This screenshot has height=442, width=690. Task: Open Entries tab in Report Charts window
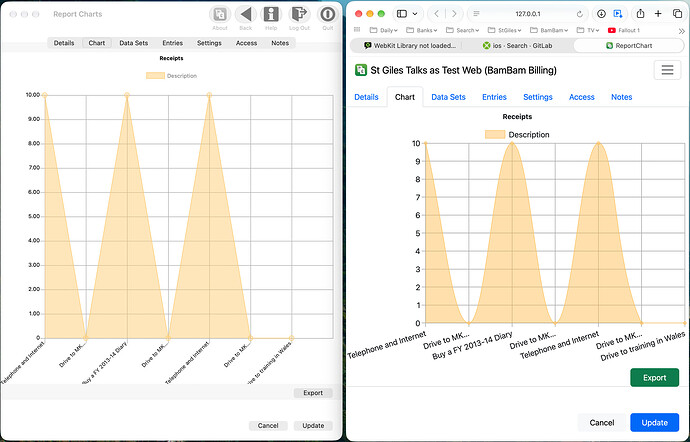click(172, 43)
